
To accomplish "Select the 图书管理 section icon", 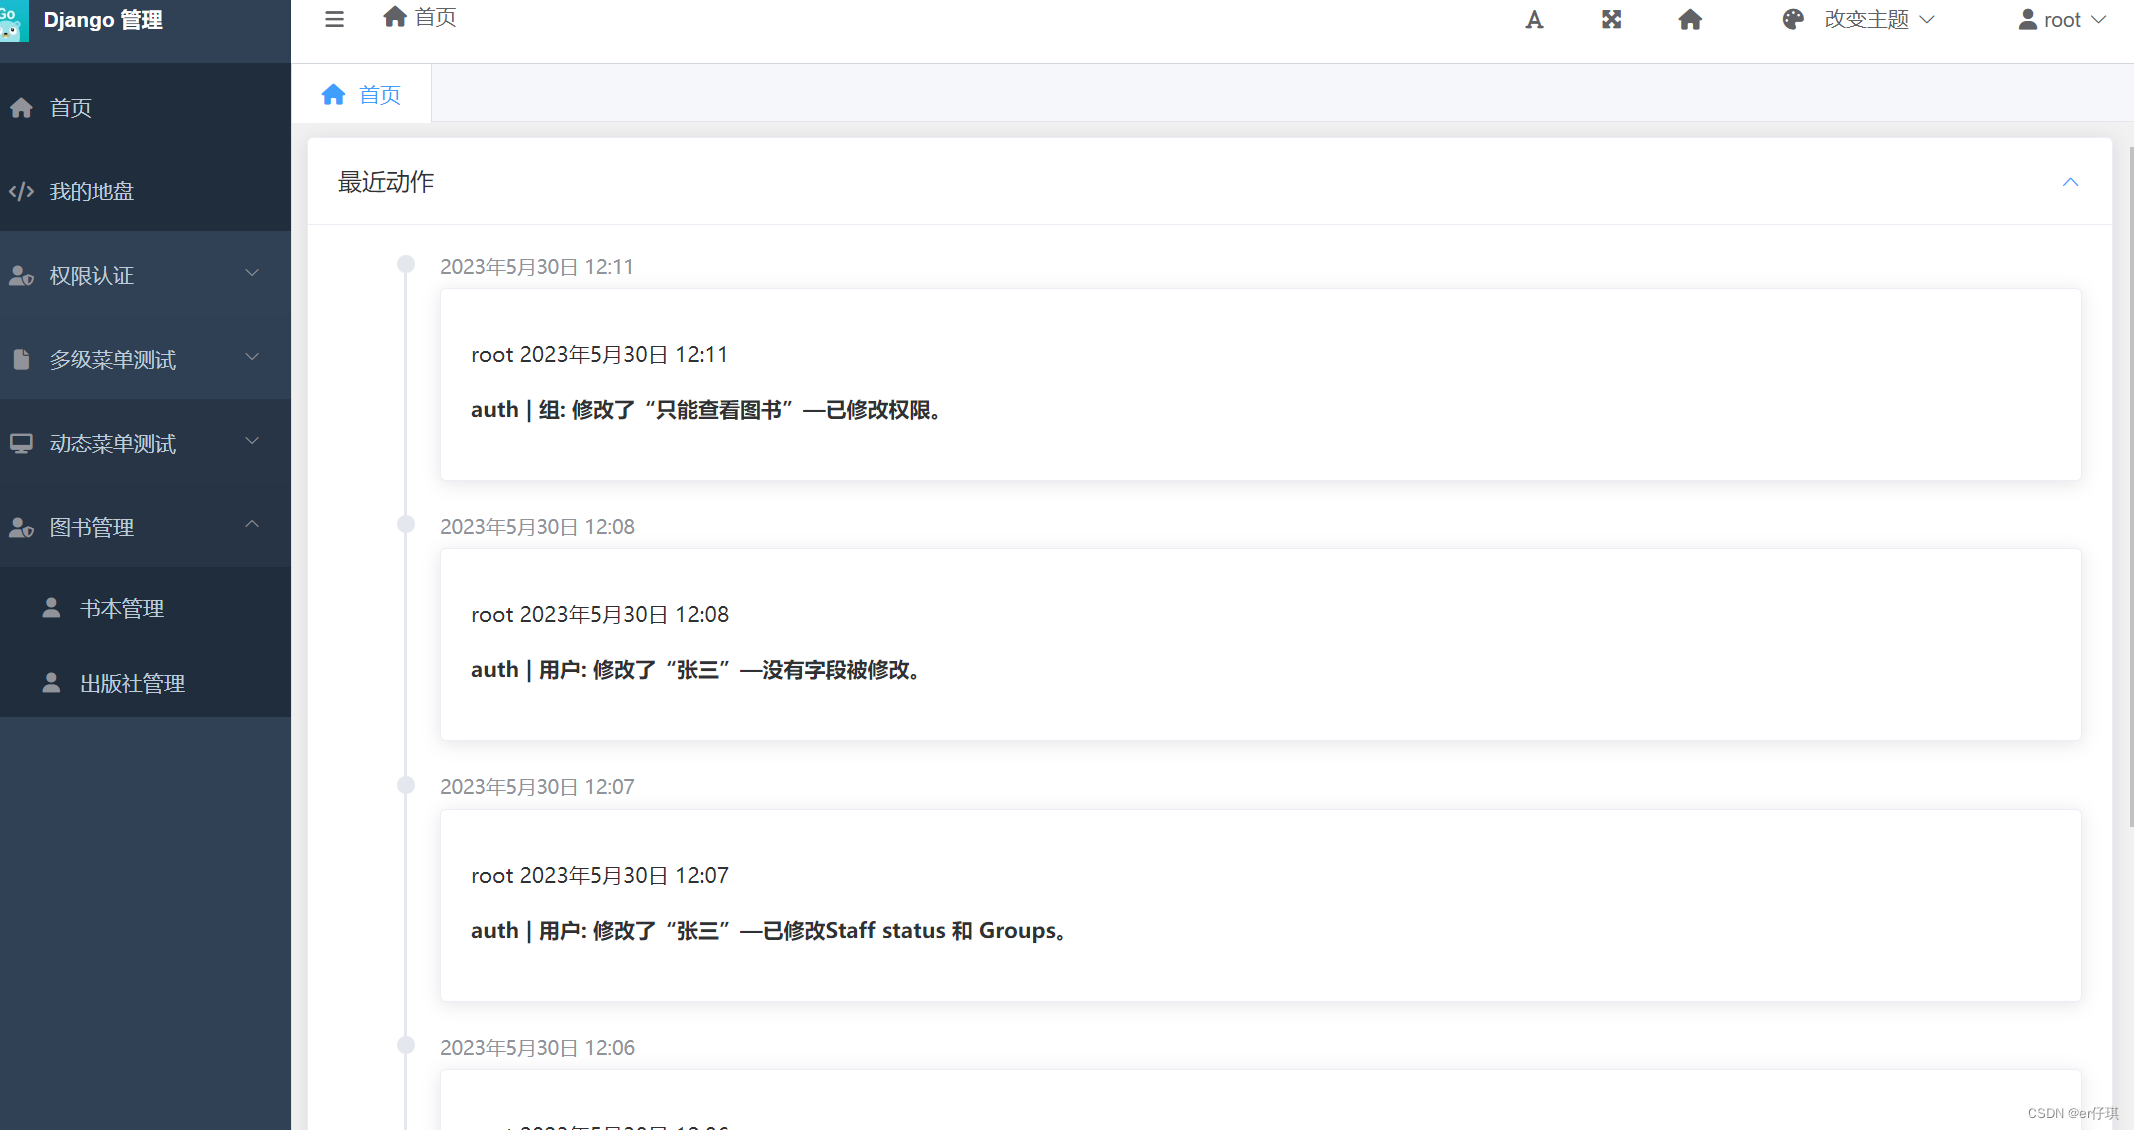I will [x=21, y=527].
